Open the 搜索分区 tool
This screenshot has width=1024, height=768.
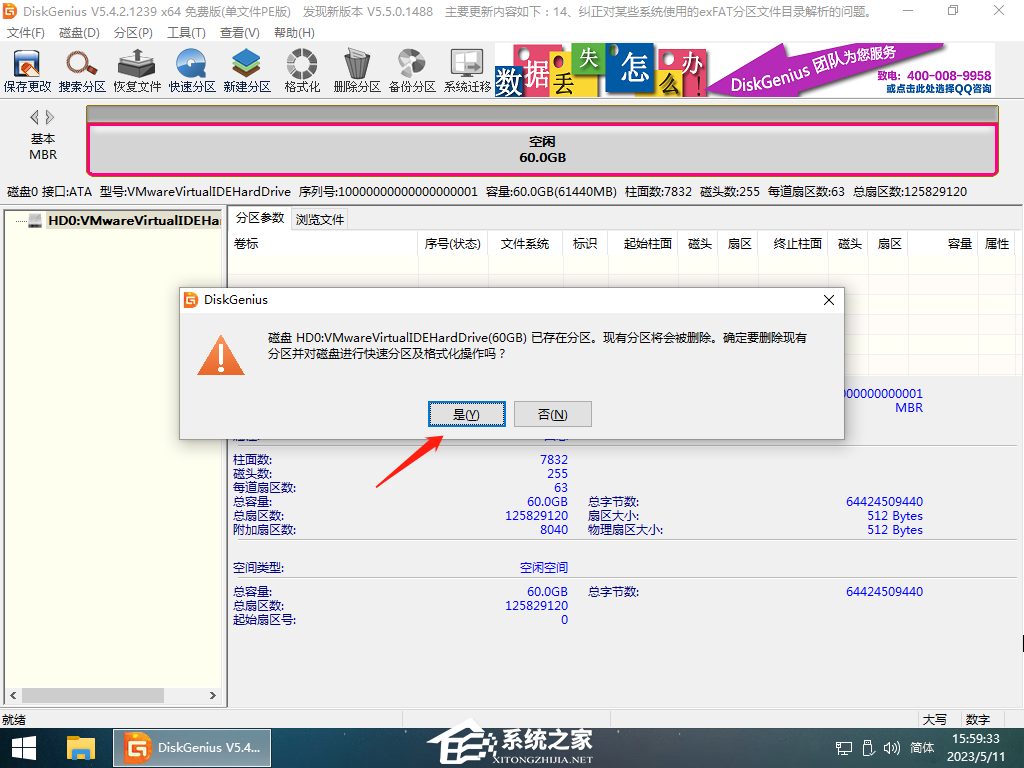click(x=82, y=71)
